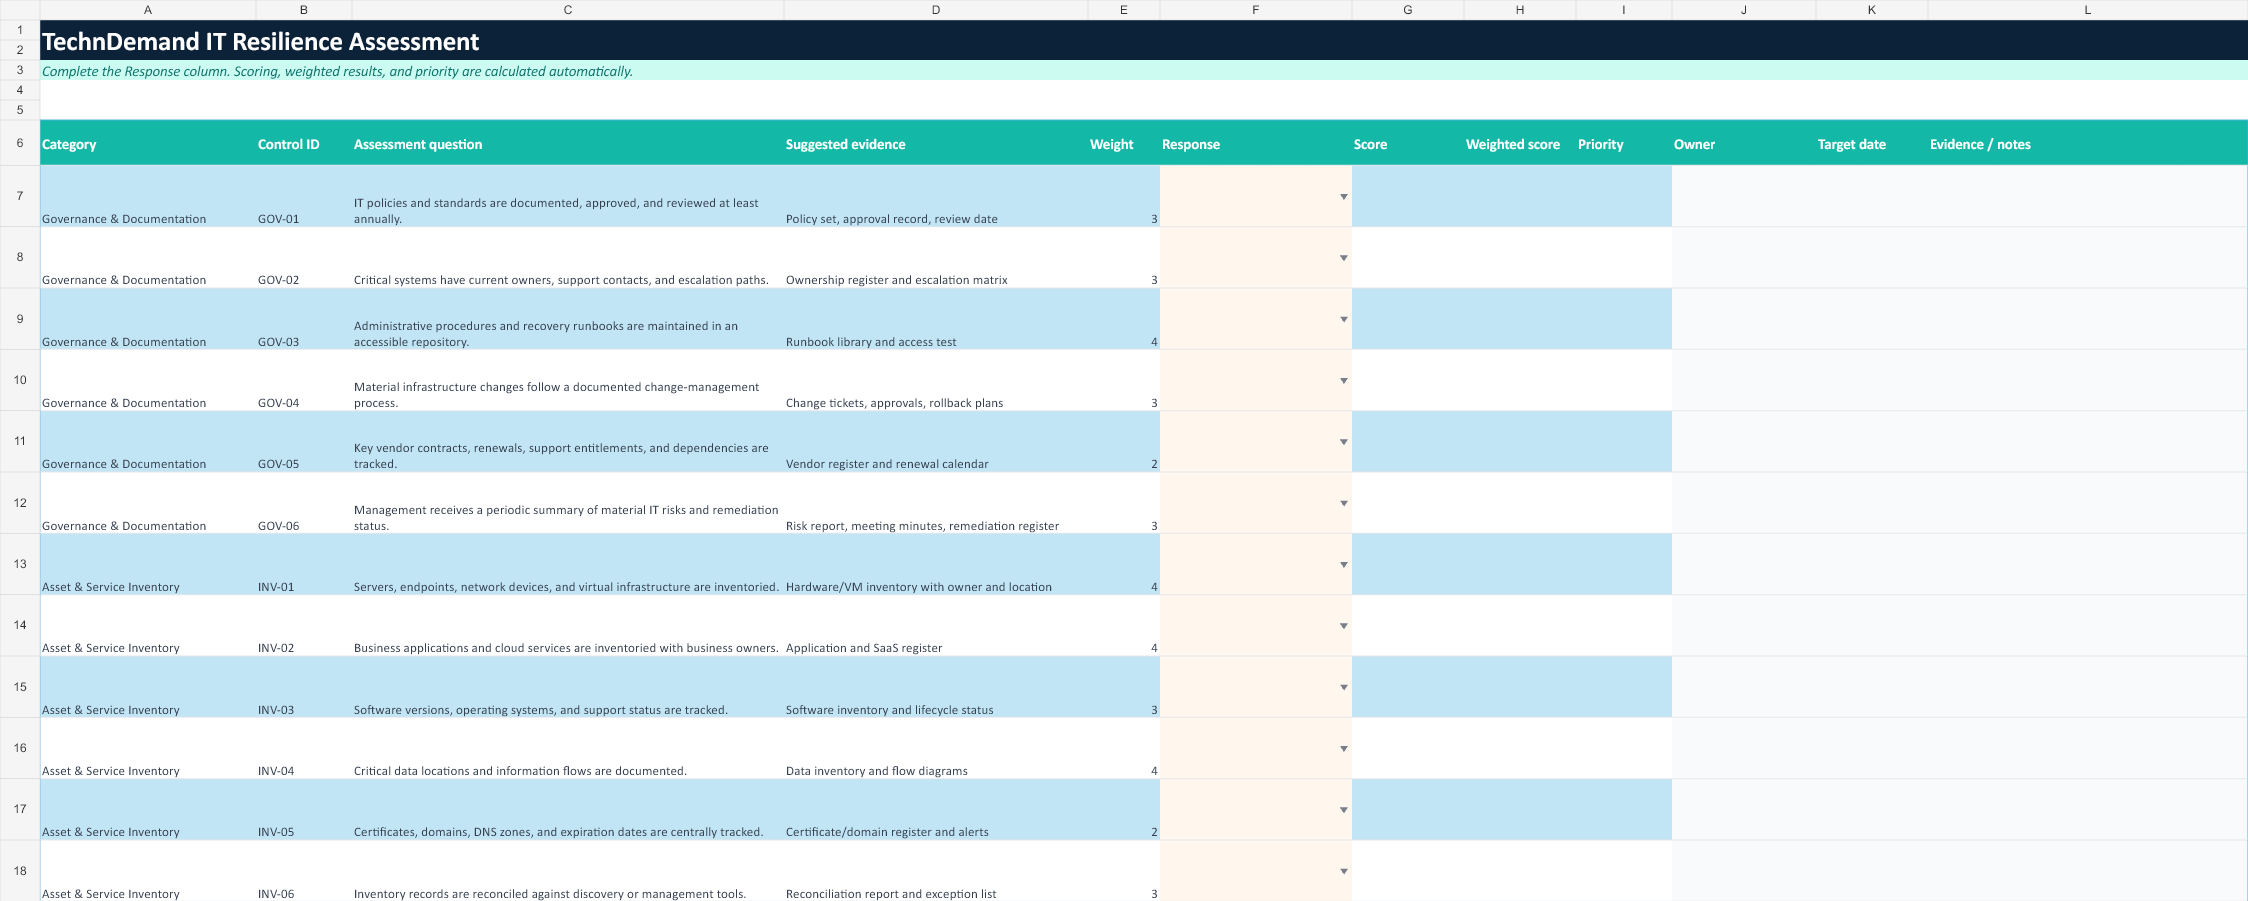Image resolution: width=2248 pixels, height=901 pixels.
Task: Click the Weight cell for GOV-05
Action: [x=1124, y=442]
